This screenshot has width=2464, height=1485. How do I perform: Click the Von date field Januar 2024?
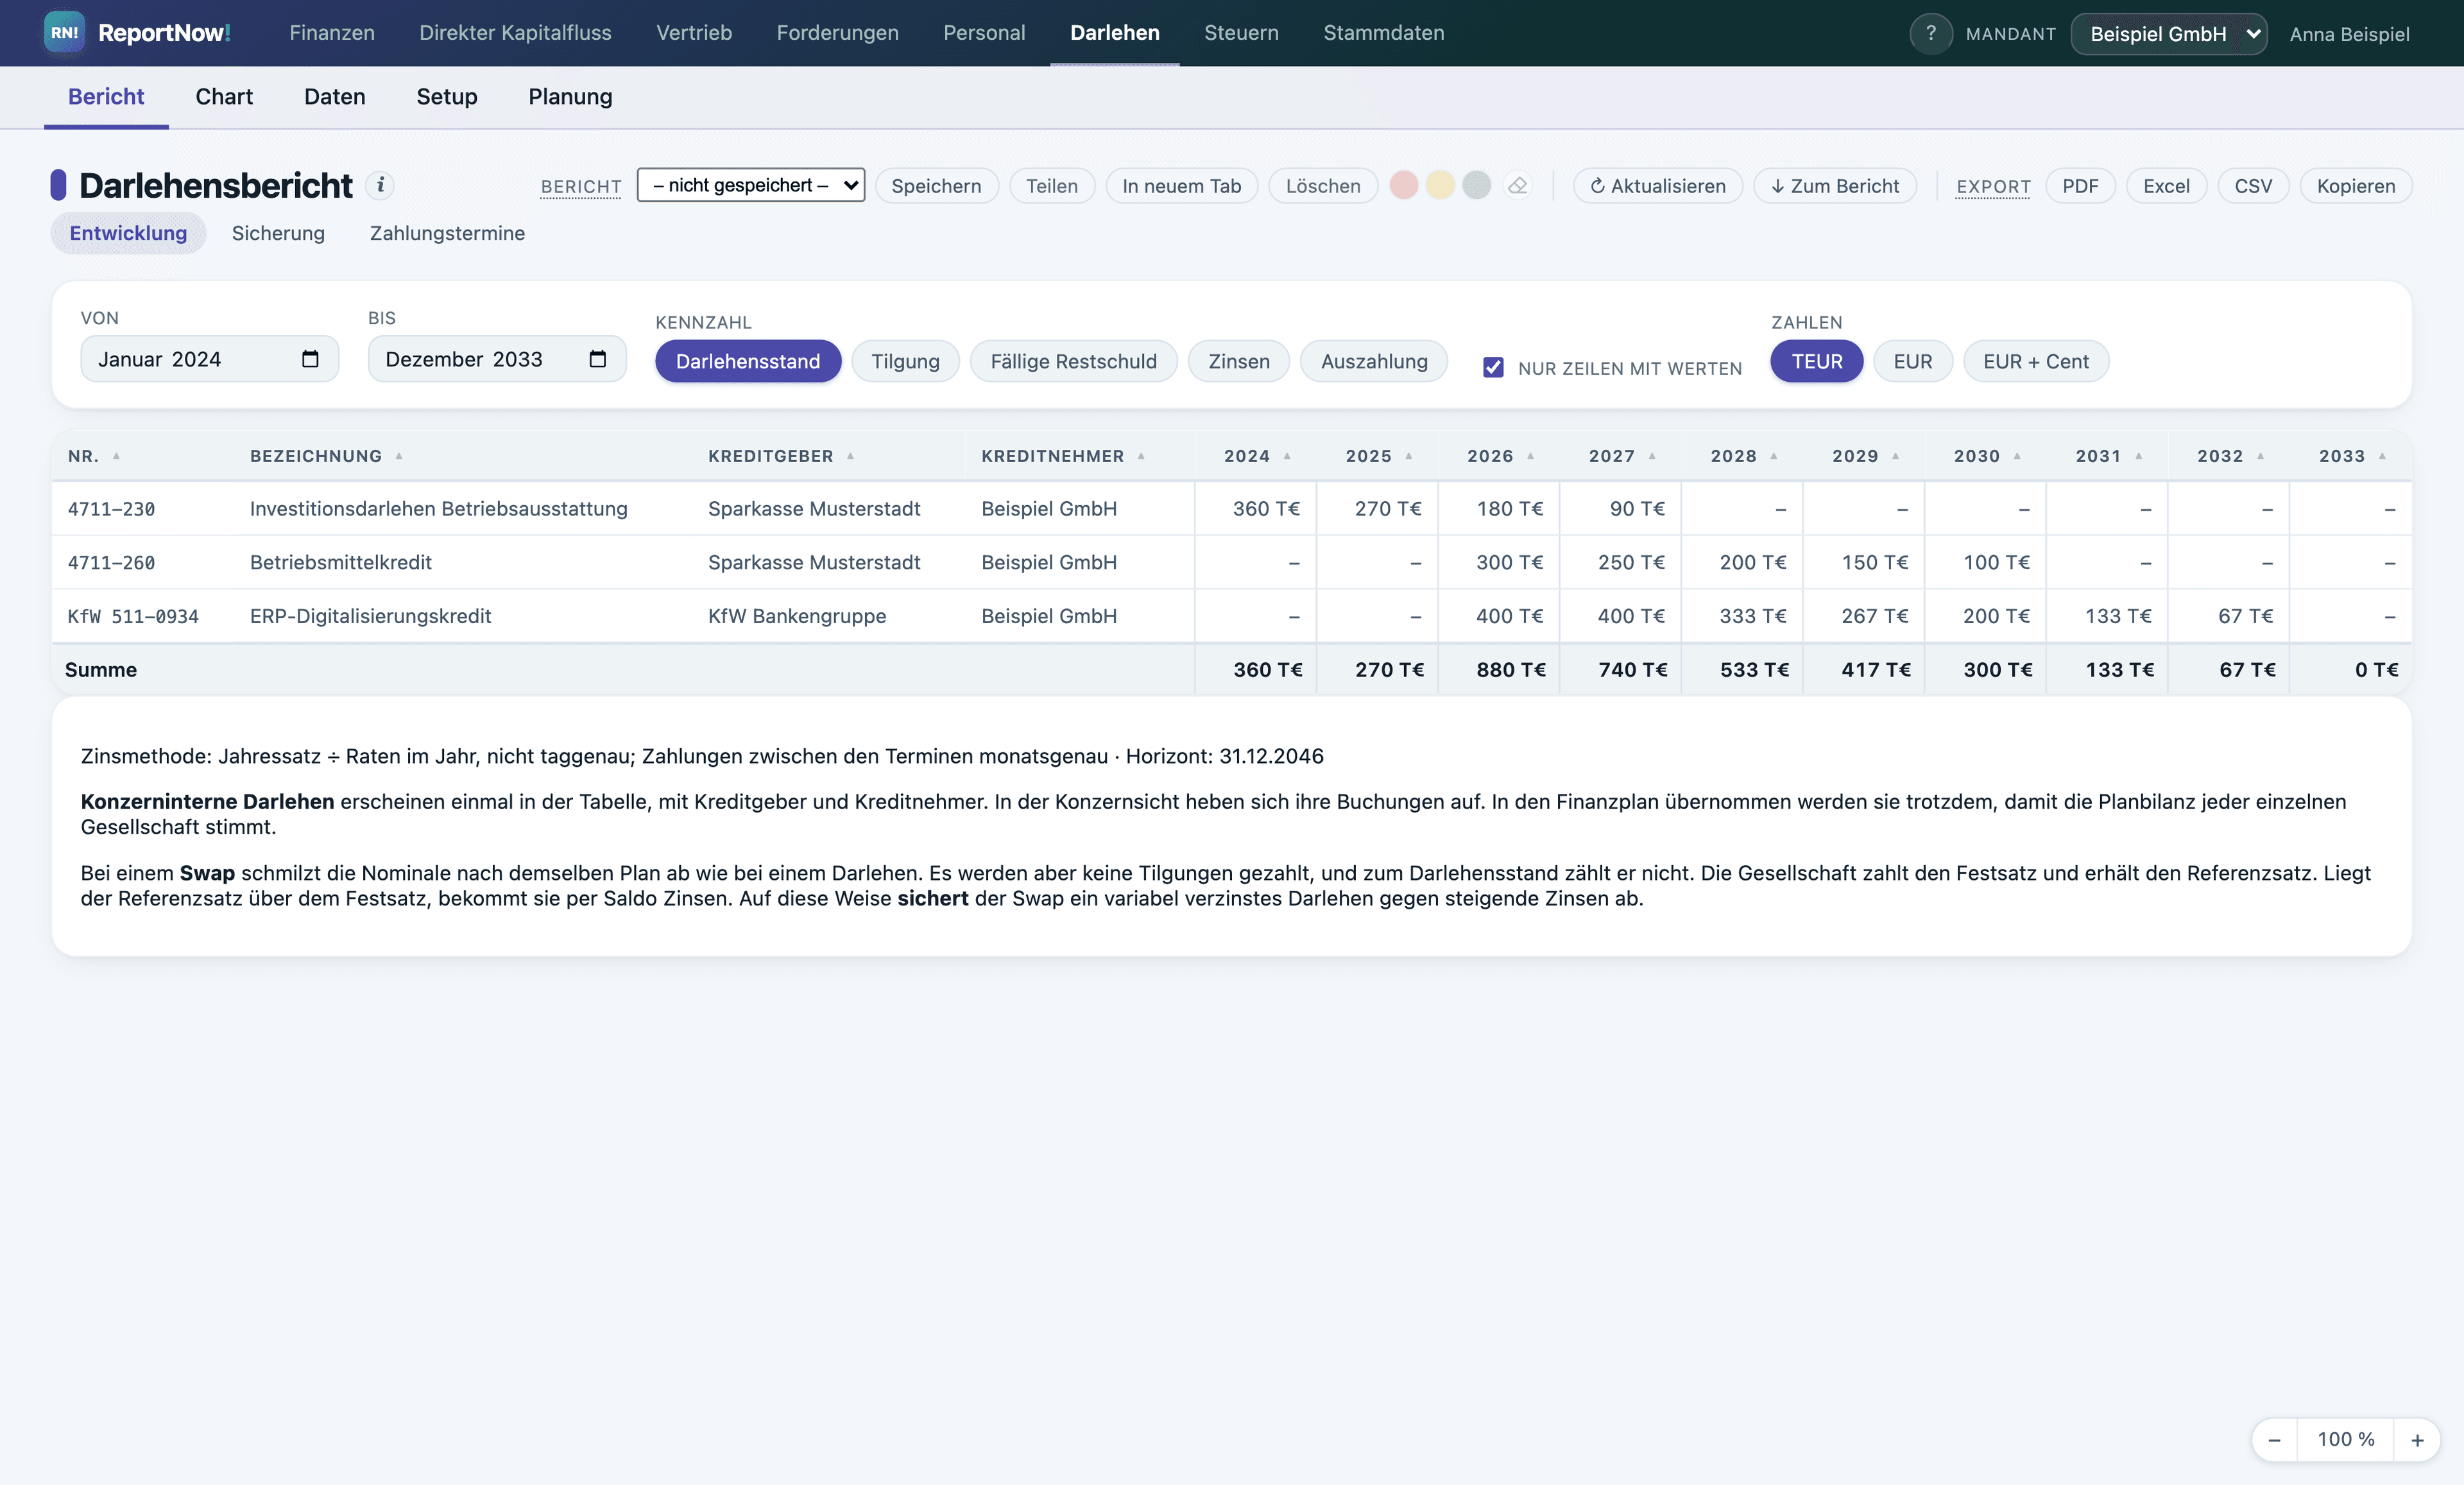pyautogui.click(x=209, y=359)
